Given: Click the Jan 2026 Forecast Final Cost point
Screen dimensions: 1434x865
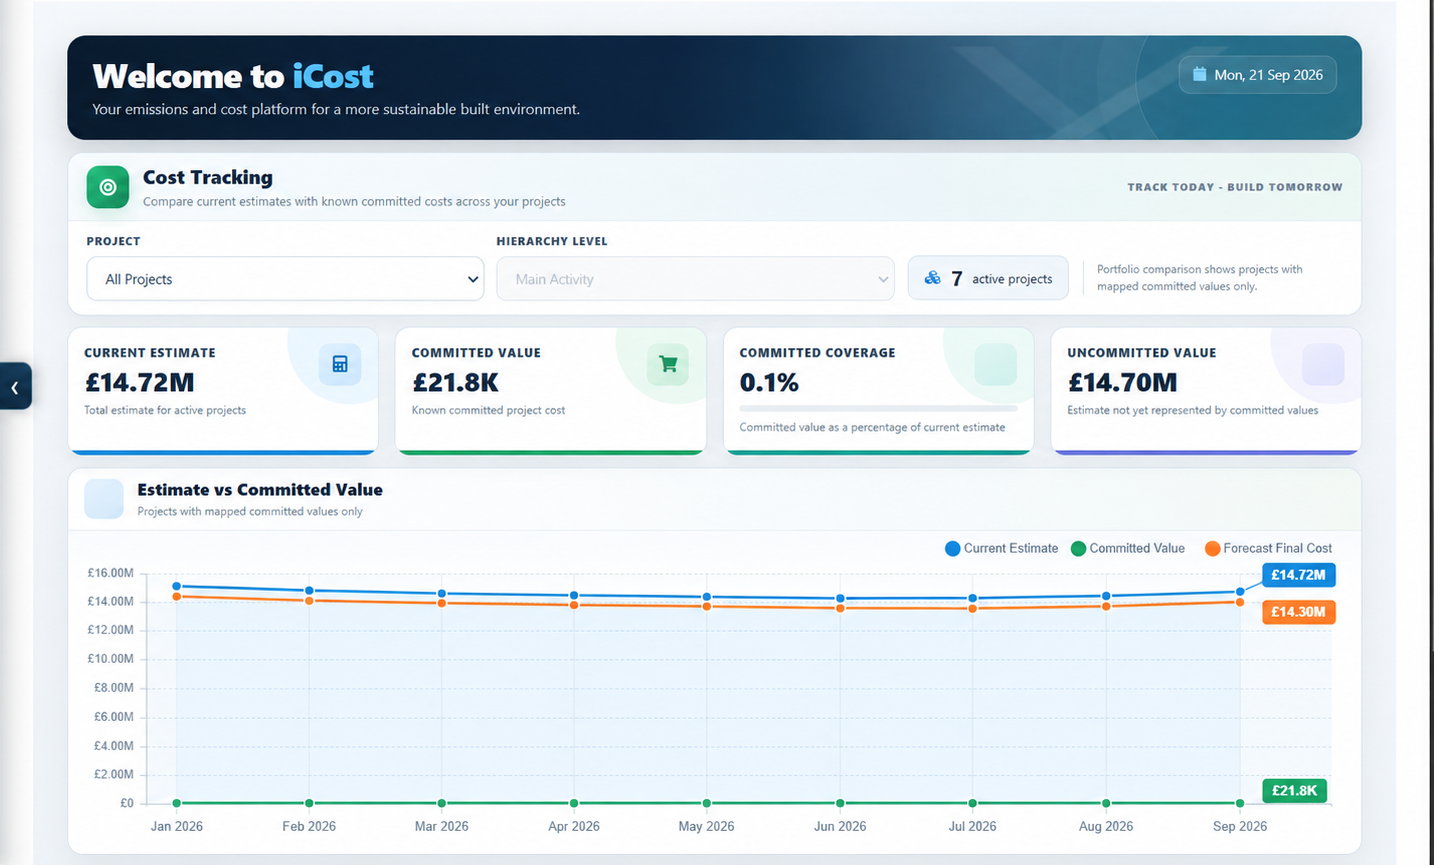Looking at the screenshot, I should (x=177, y=597).
